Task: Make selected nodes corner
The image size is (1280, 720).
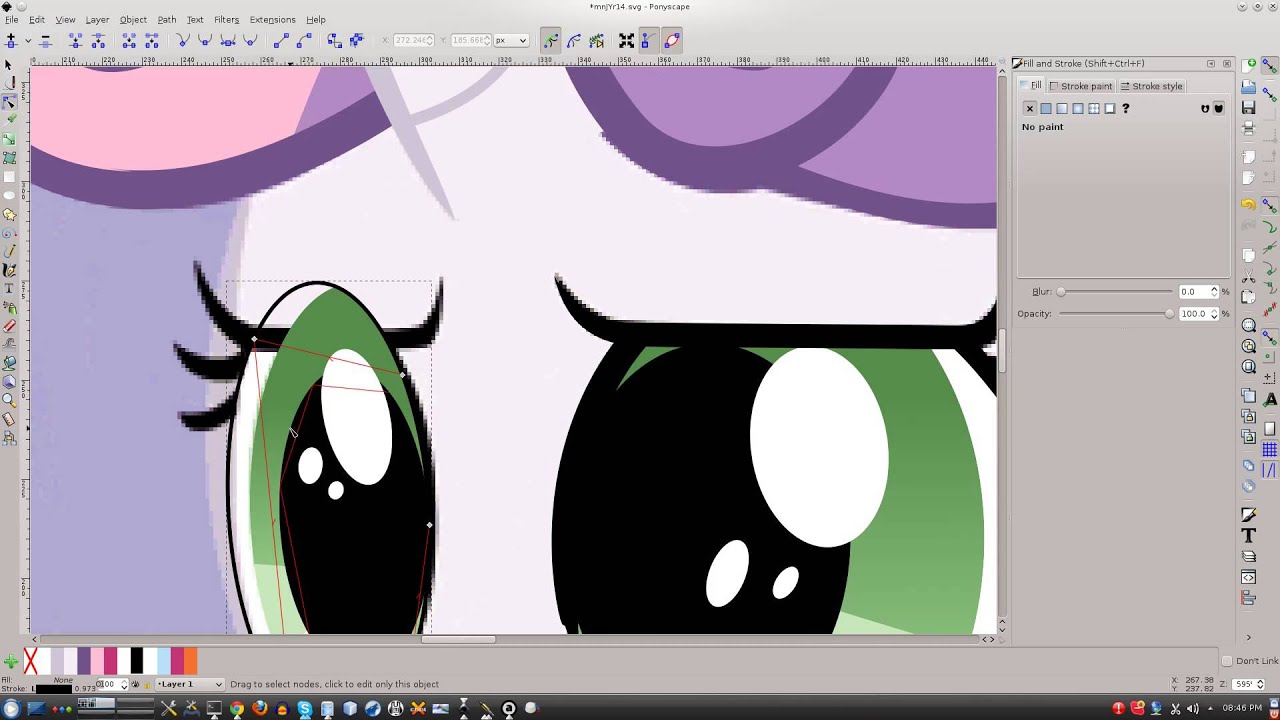Action: pyautogui.click(x=182, y=41)
